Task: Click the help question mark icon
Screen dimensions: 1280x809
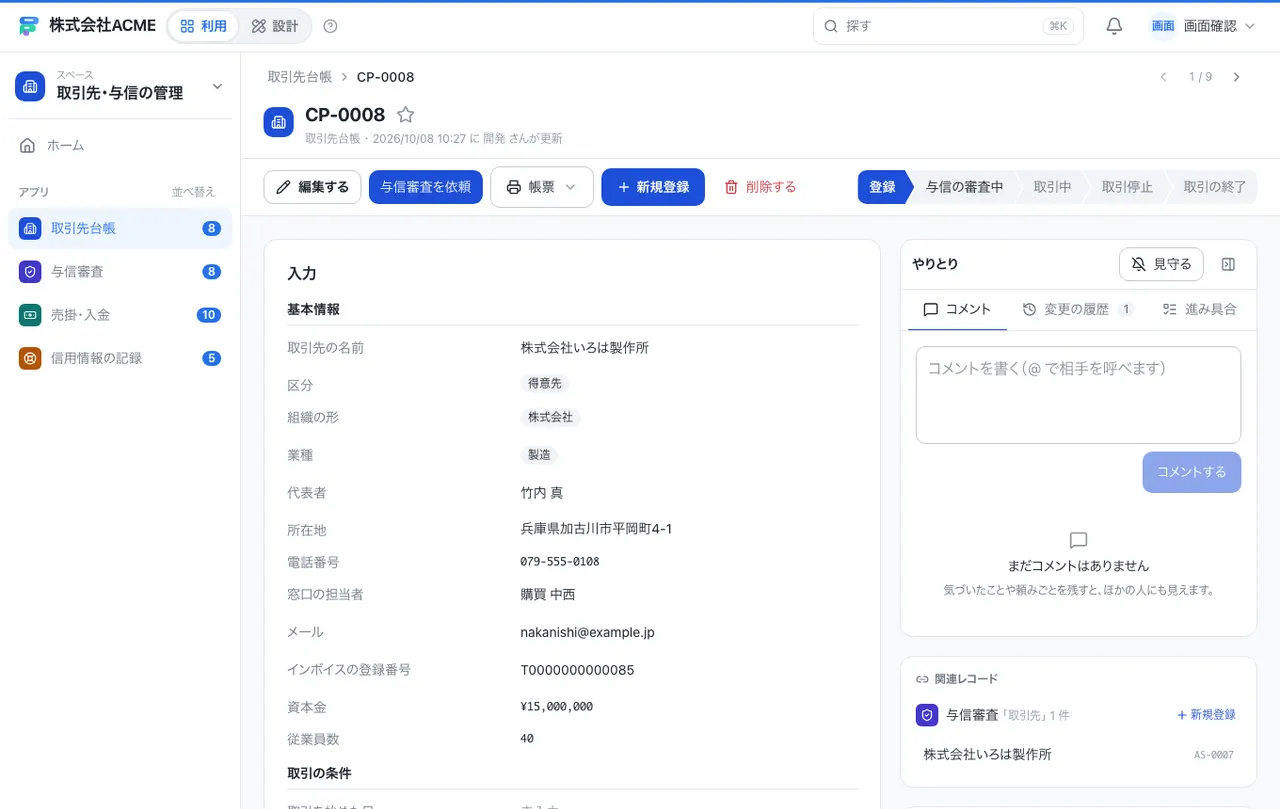Action: click(x=331, y=26)
